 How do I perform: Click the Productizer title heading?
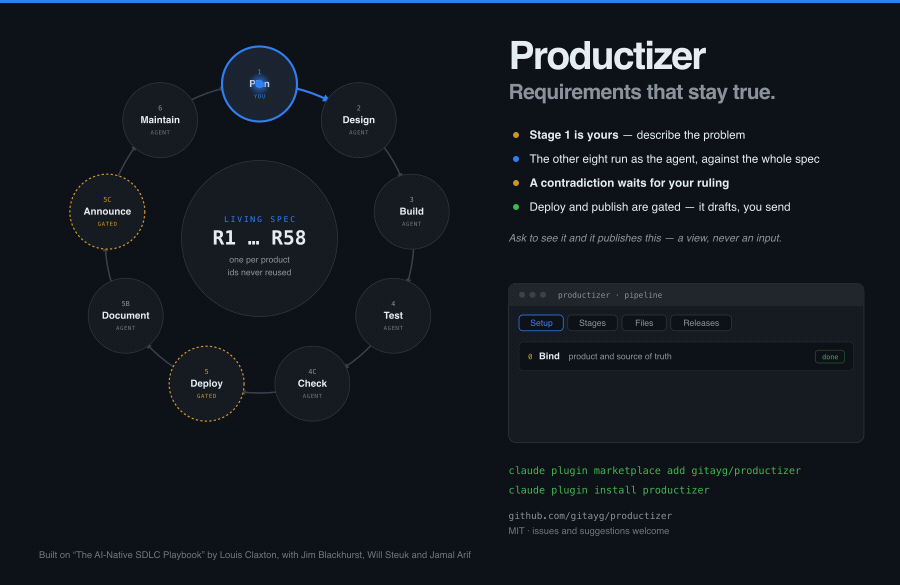coord(607,56)
